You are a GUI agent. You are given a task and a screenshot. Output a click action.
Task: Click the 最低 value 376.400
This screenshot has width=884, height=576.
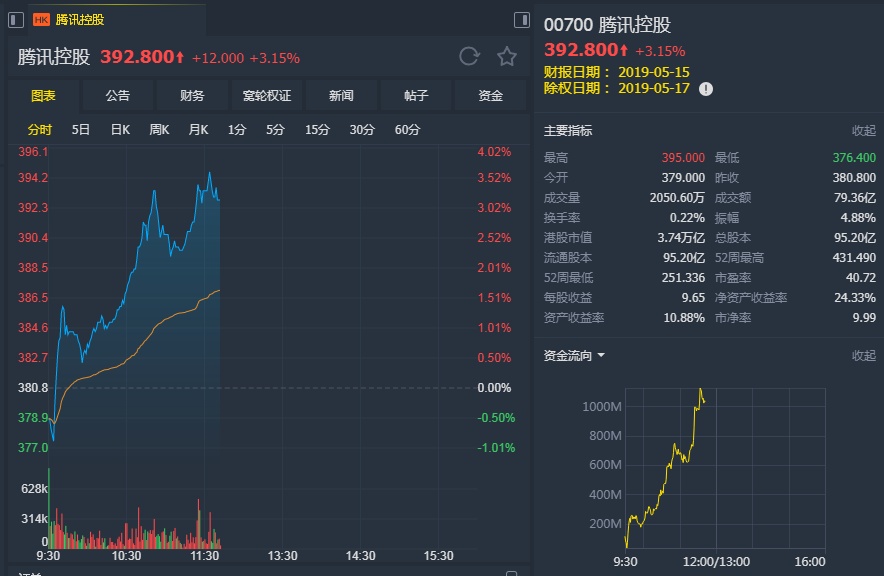click(x=854, y=158)
